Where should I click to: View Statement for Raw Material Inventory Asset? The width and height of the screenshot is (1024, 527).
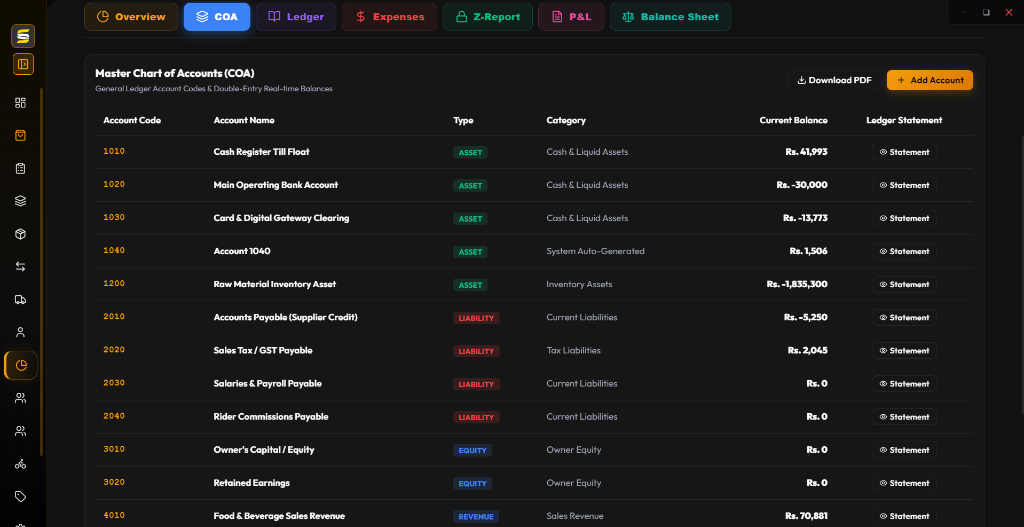click(x=904, y=285)
